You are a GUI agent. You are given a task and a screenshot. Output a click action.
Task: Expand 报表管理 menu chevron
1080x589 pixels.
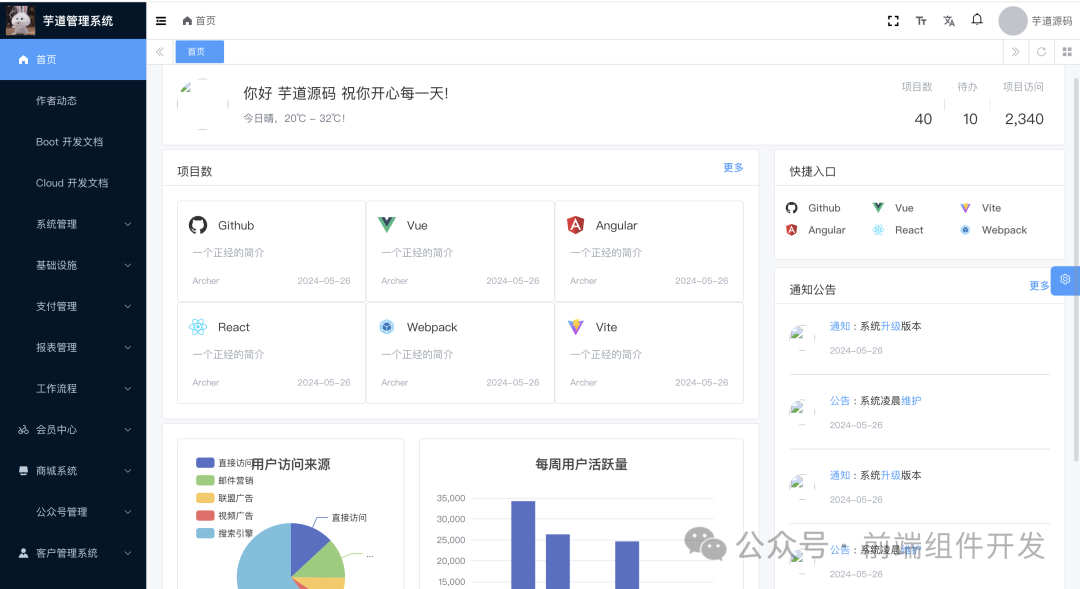(128, 347)
